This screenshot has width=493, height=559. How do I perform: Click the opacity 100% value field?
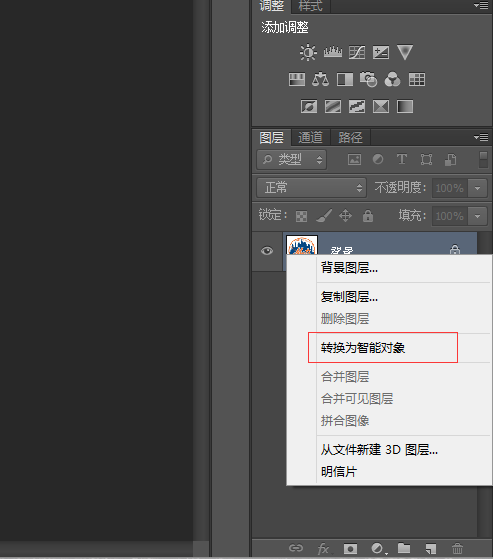pyautogui.click(x=450, y=188)
